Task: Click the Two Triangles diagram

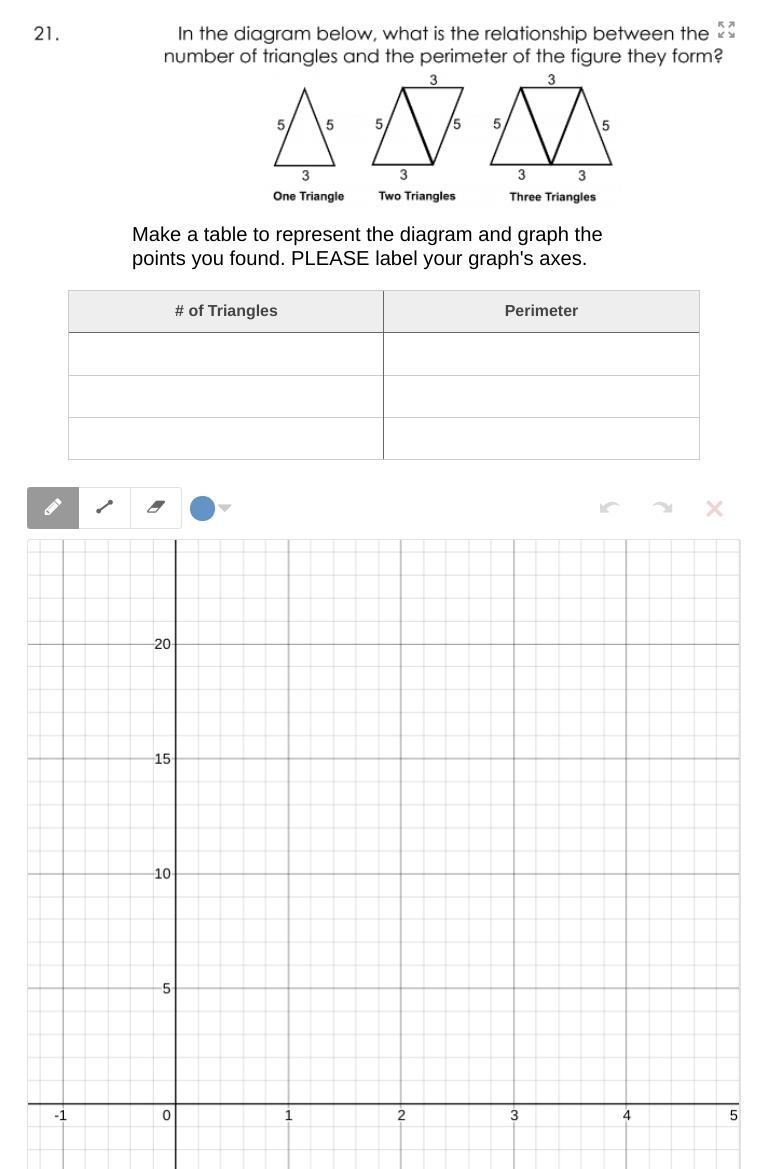Action: [418, 127]
